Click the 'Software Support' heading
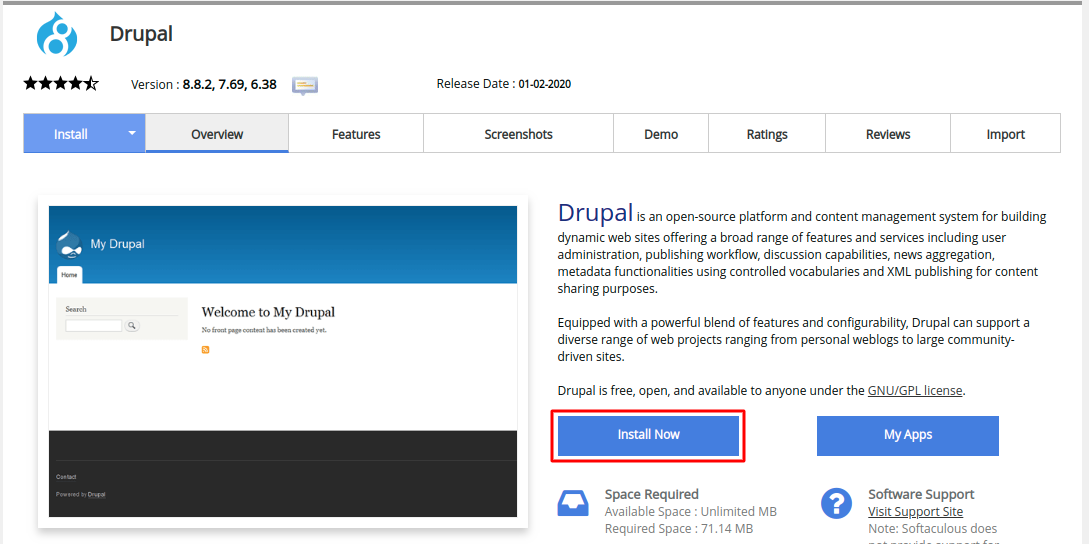 pyautogui.click(x=921, y=494)
